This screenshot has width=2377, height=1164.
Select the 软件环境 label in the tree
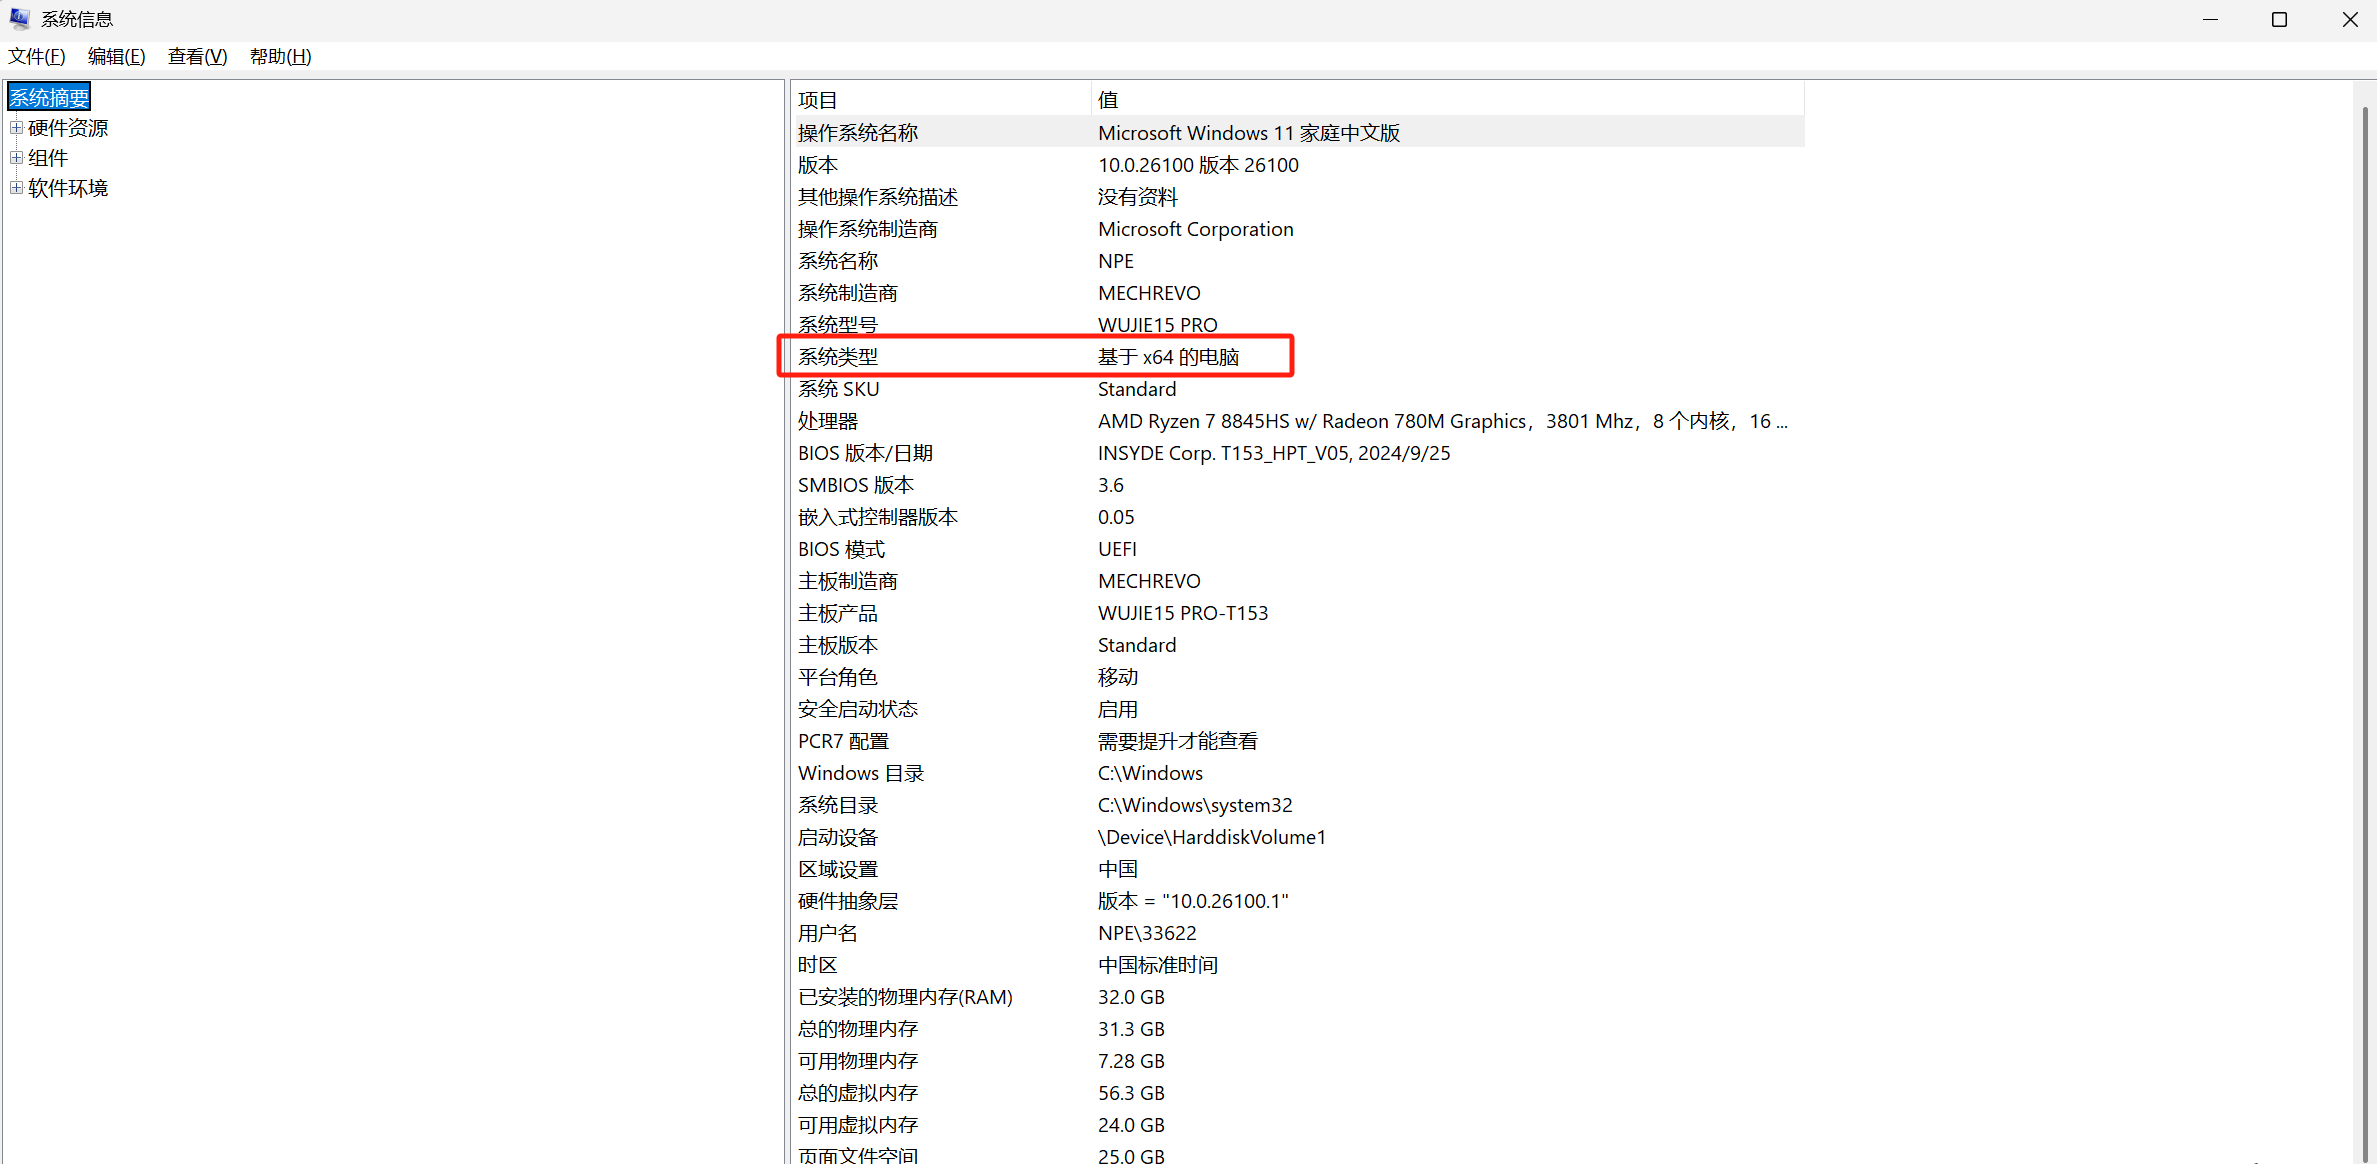tap(68, 188)
